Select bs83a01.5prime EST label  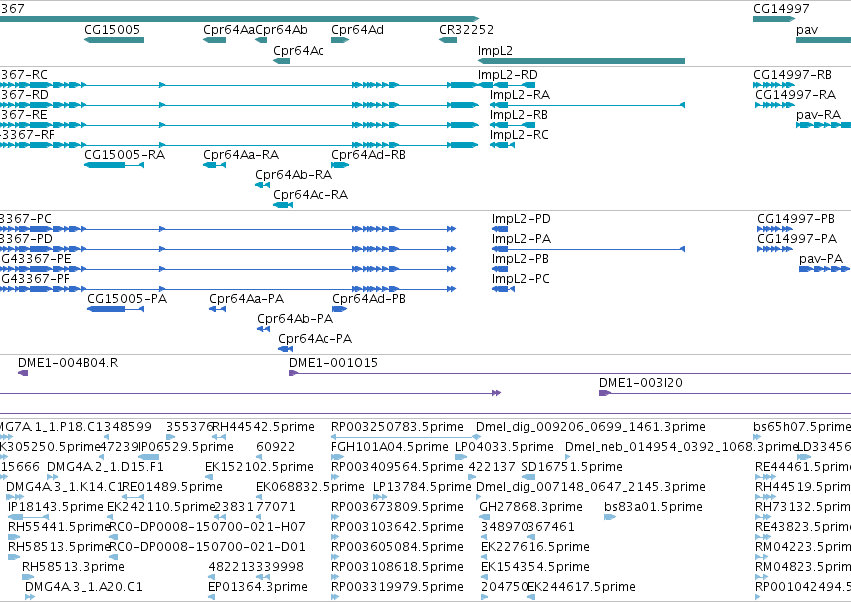coord(653,507)
